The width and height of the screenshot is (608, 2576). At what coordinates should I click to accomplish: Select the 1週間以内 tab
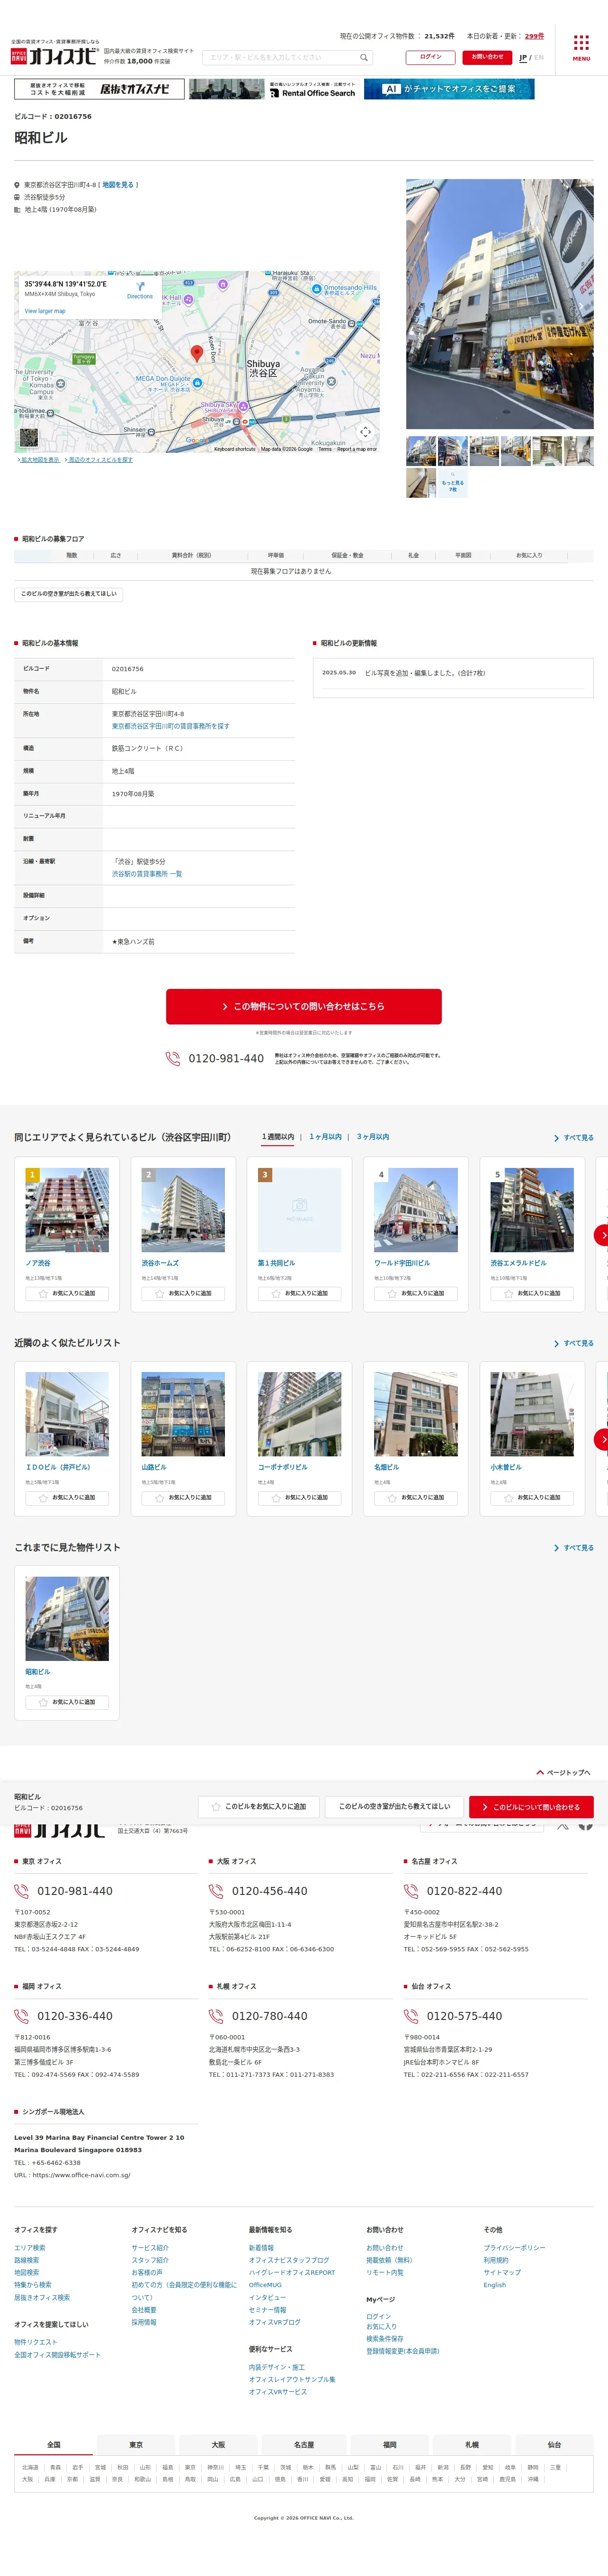[278, 1137]
